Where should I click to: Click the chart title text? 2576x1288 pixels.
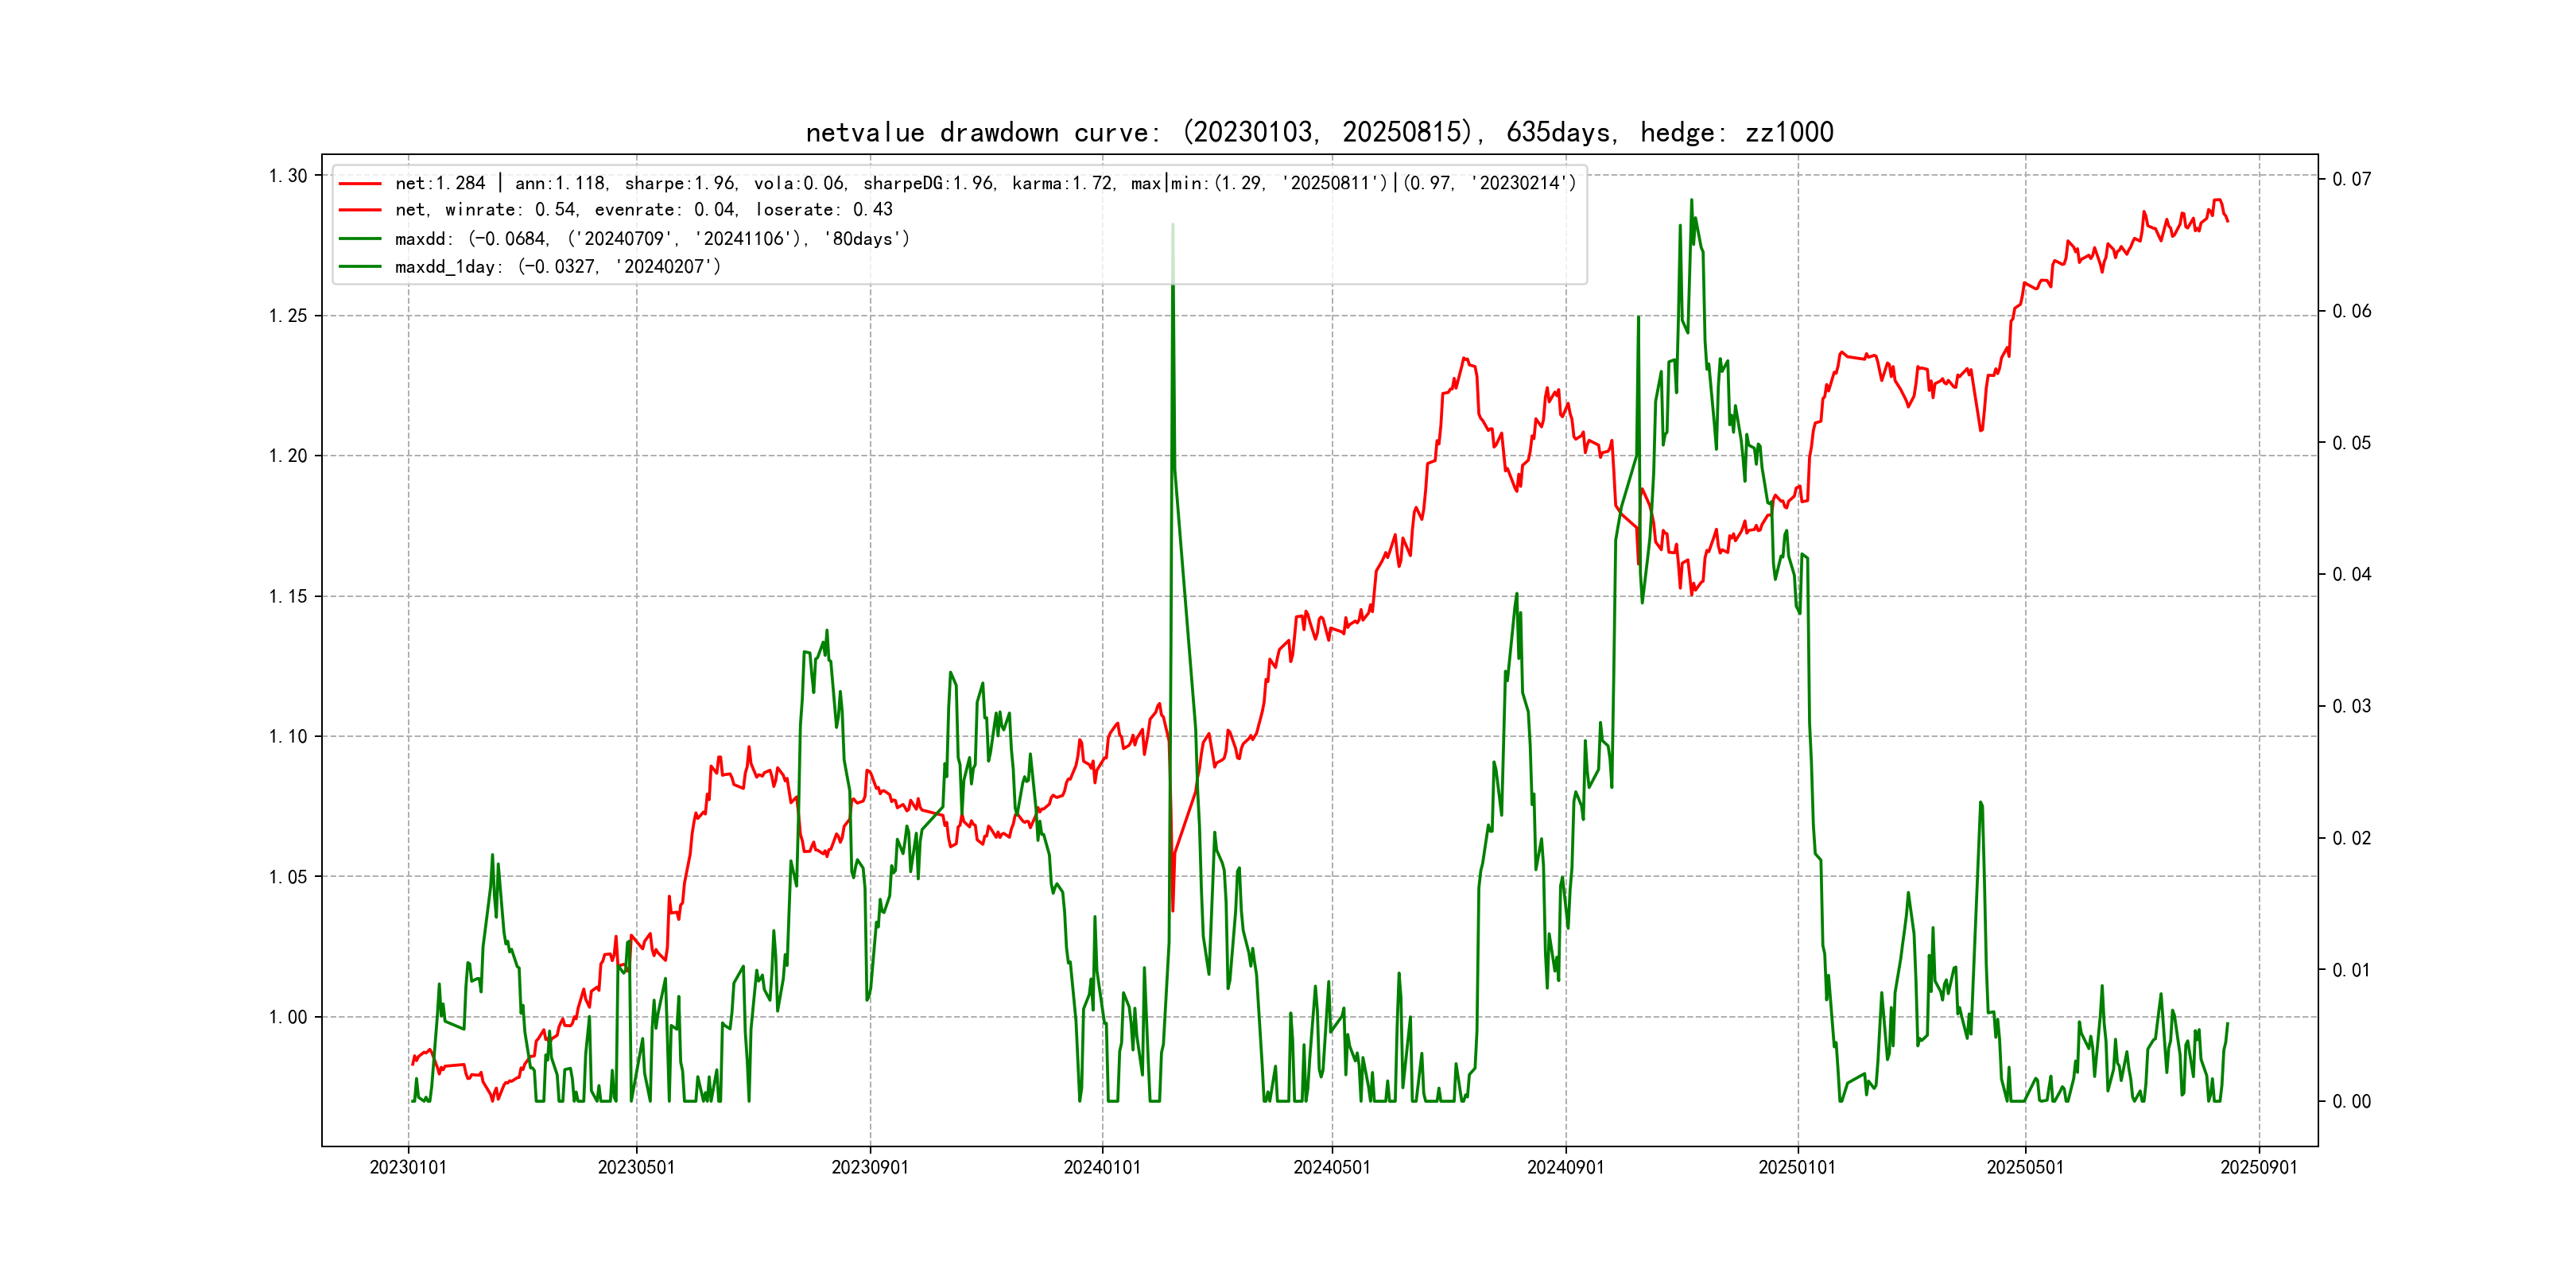tap(1319, 132)
